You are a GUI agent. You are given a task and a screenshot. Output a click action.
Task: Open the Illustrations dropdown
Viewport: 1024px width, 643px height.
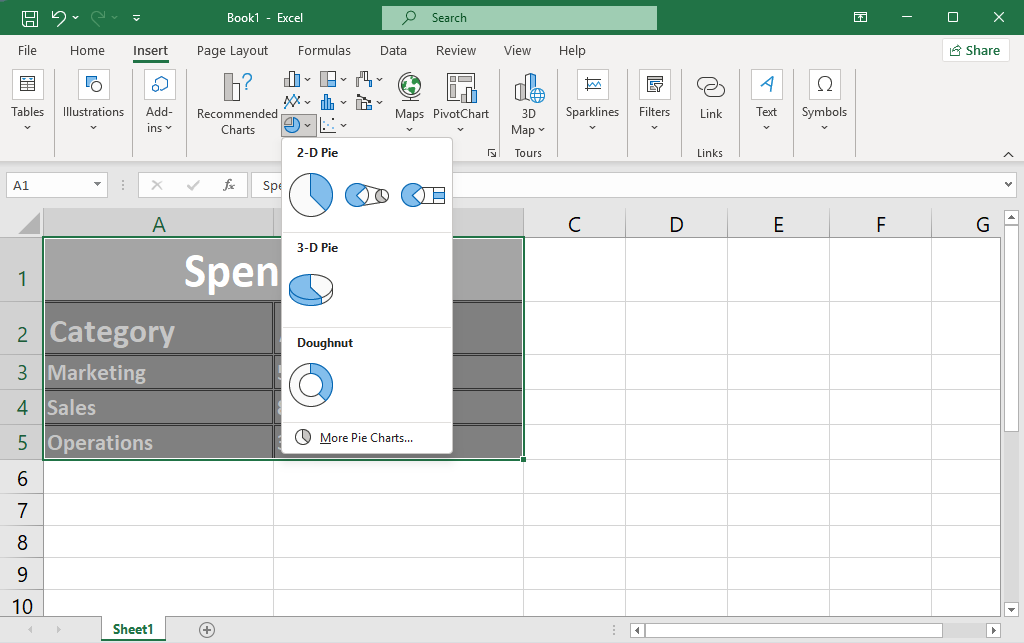point(93,101)
